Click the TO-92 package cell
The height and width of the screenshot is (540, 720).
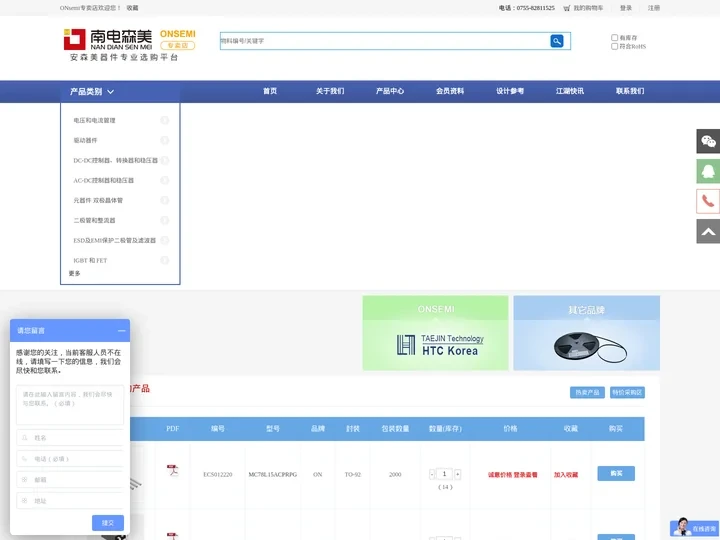tap(353, 475)
